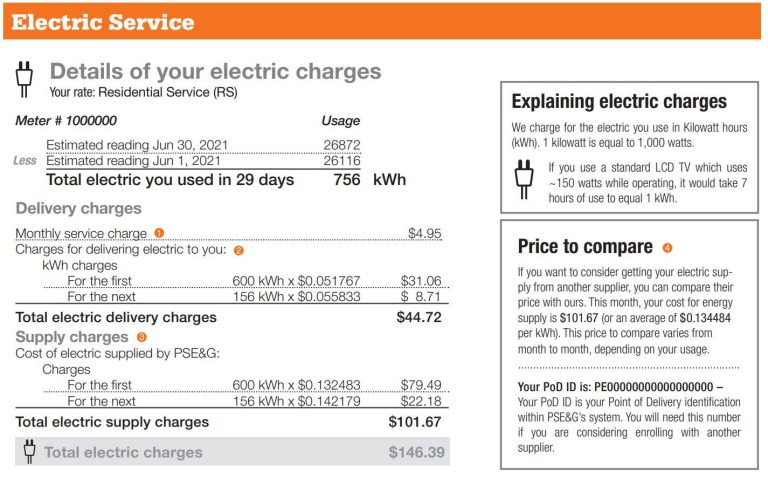Click the orange number 4 marker

click(x=667, y=247)
